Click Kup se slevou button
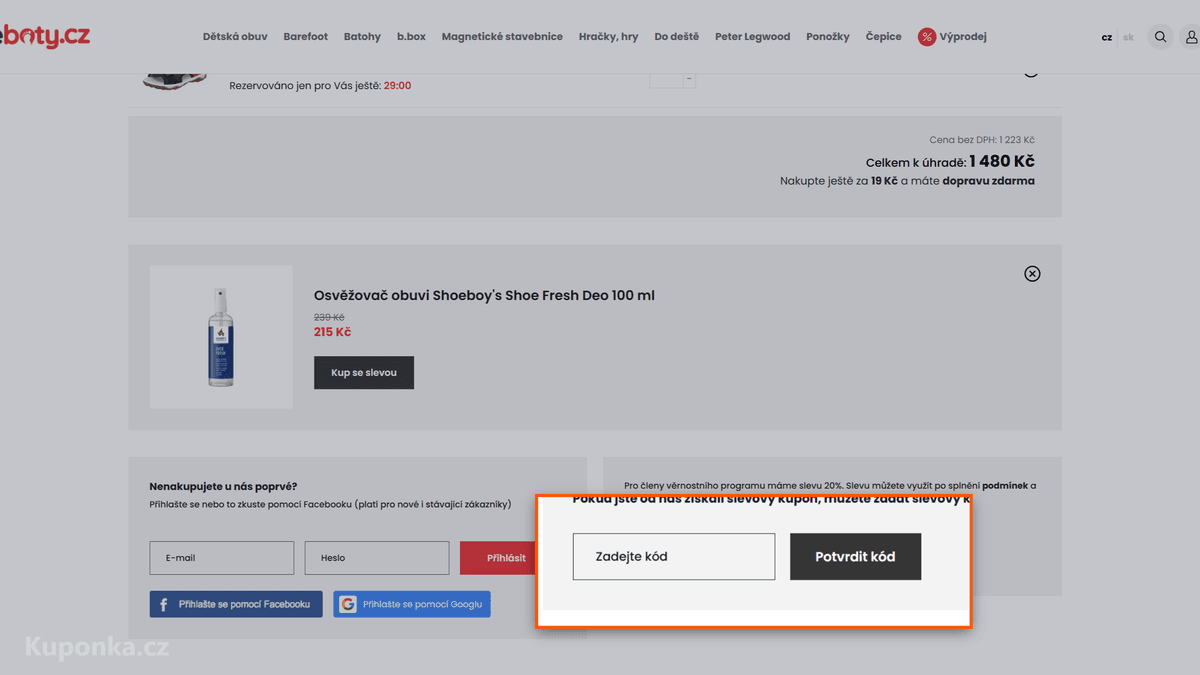 (x=364, y=373)
